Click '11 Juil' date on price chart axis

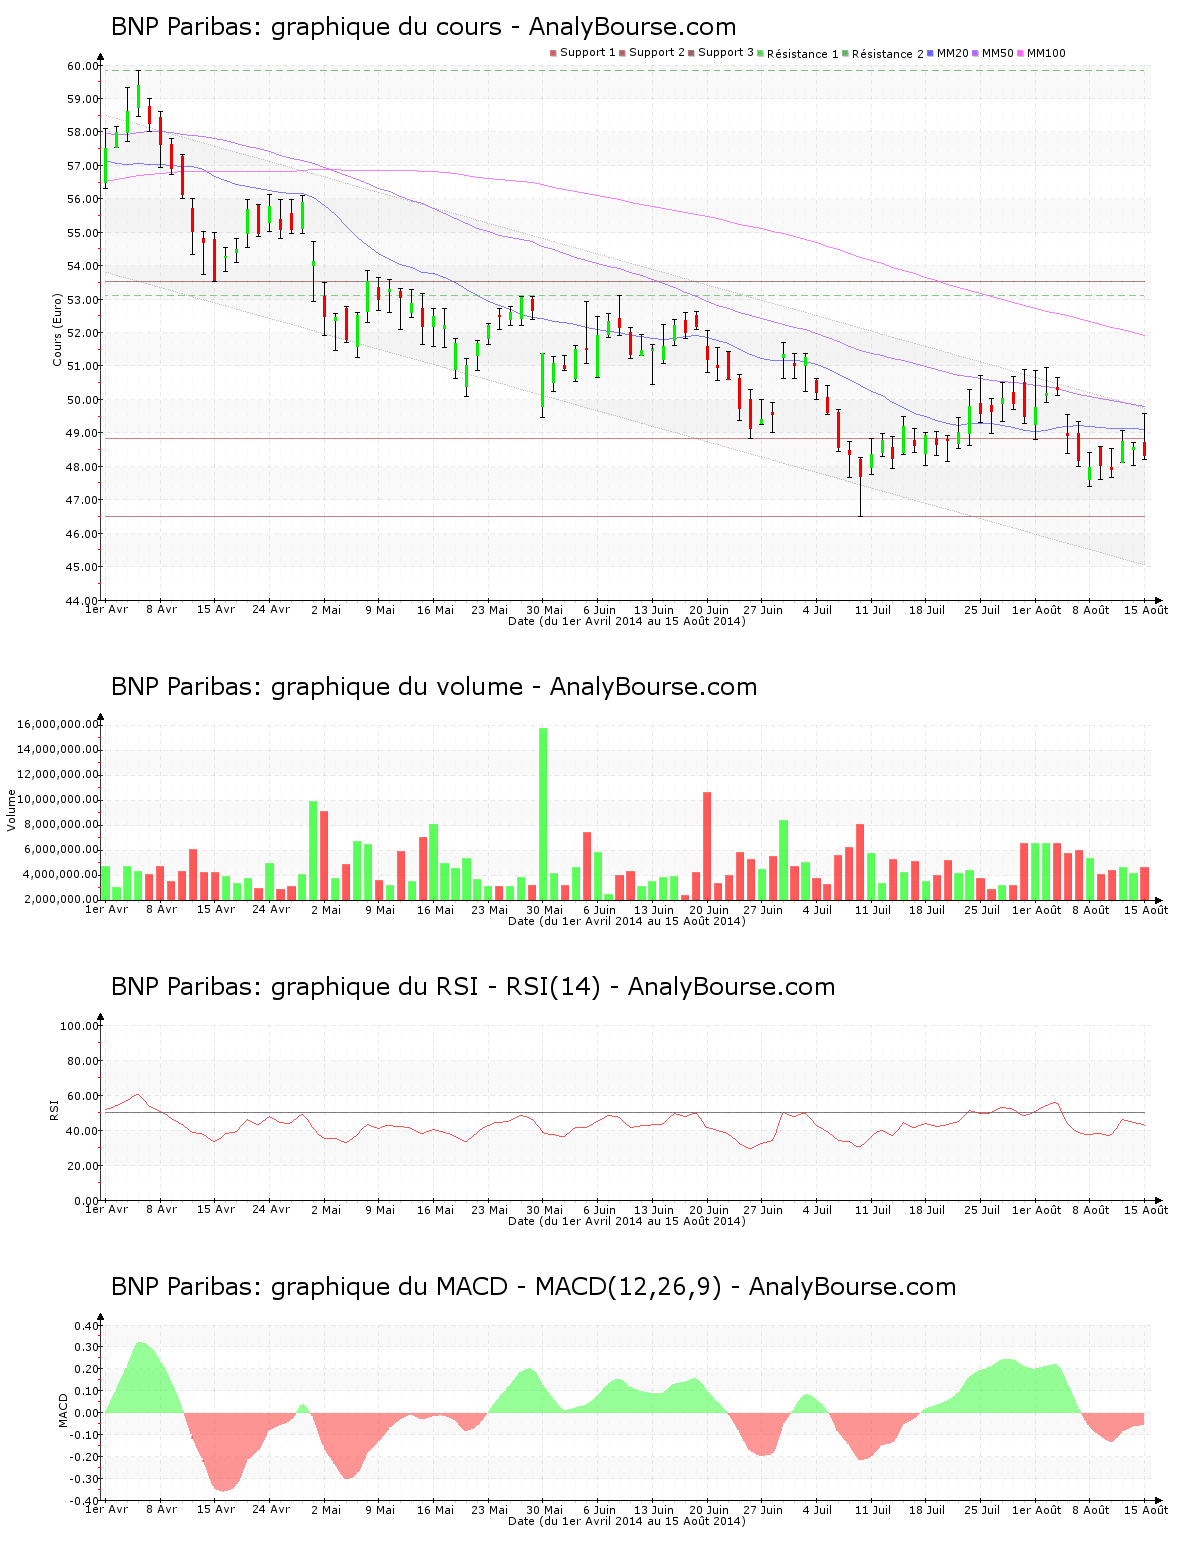873,609
